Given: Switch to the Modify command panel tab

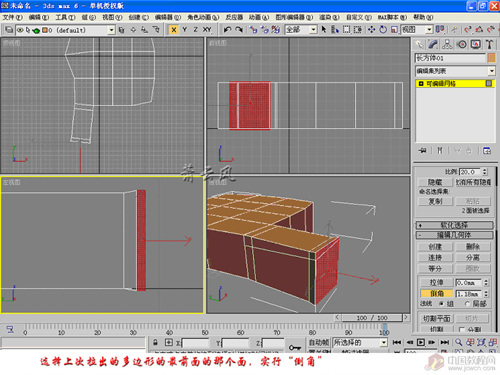Looking at the screenshot, I should pyautogui.click(x=433, y=44).
